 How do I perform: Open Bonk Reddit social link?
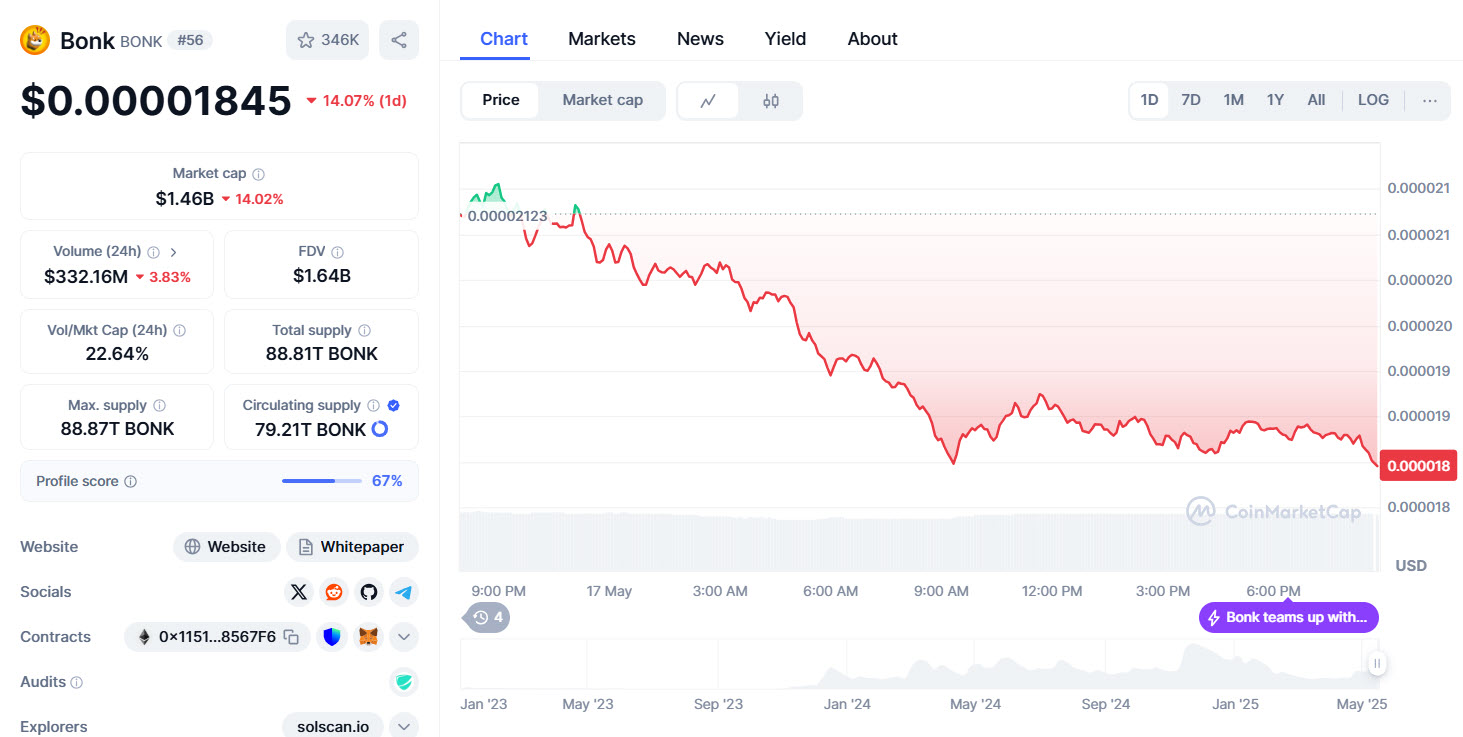[334, 592]
